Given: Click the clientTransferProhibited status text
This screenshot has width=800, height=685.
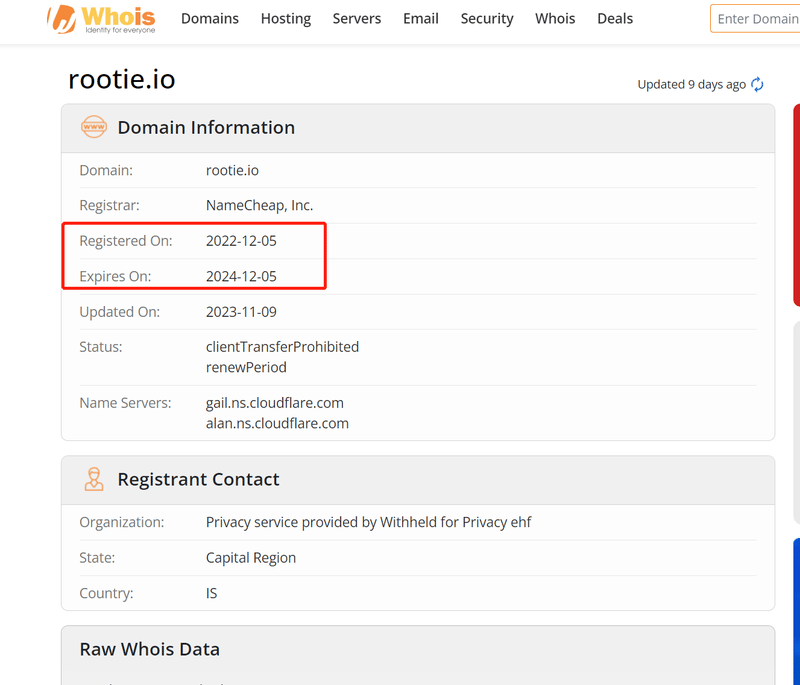Looking at the screenshot, I should [x=282, y=347].
